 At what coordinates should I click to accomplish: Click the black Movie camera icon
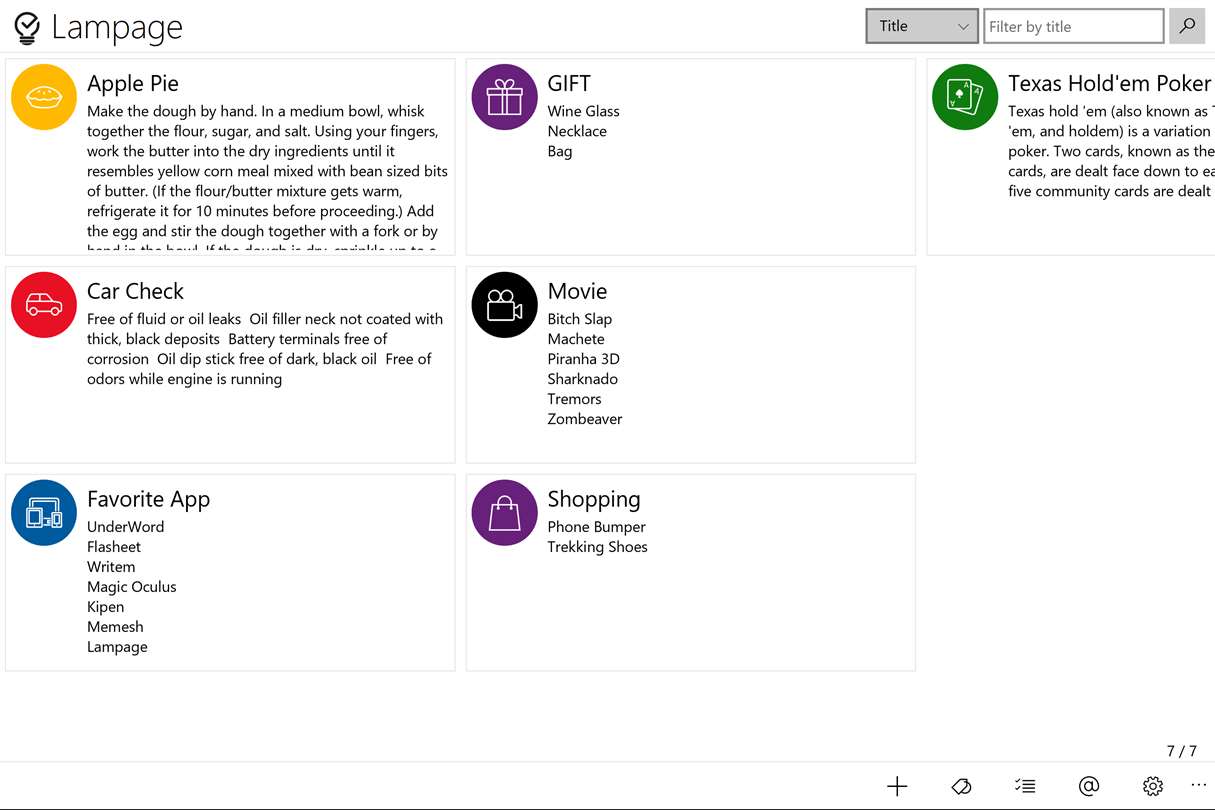[504, 305]
